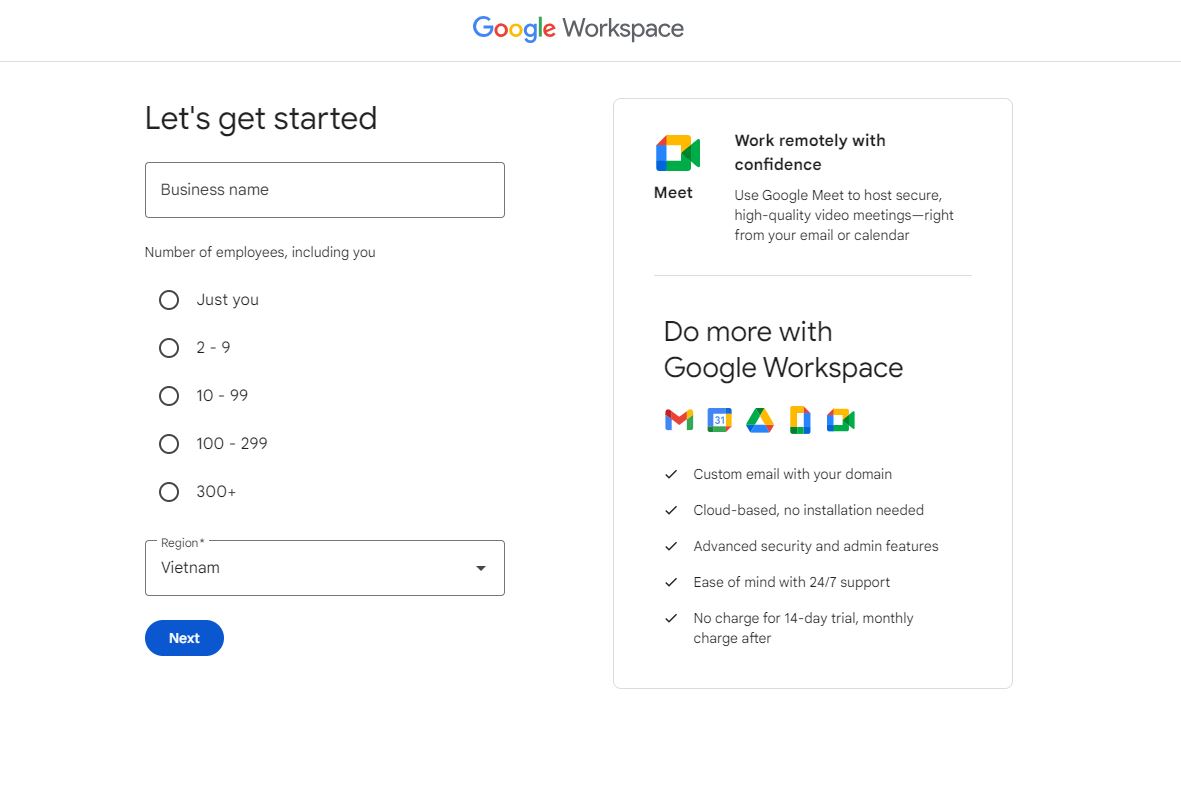This screenshot has width=1181, height=792.
Task: Focus the Business name input field
Action: tap(324, 190)
